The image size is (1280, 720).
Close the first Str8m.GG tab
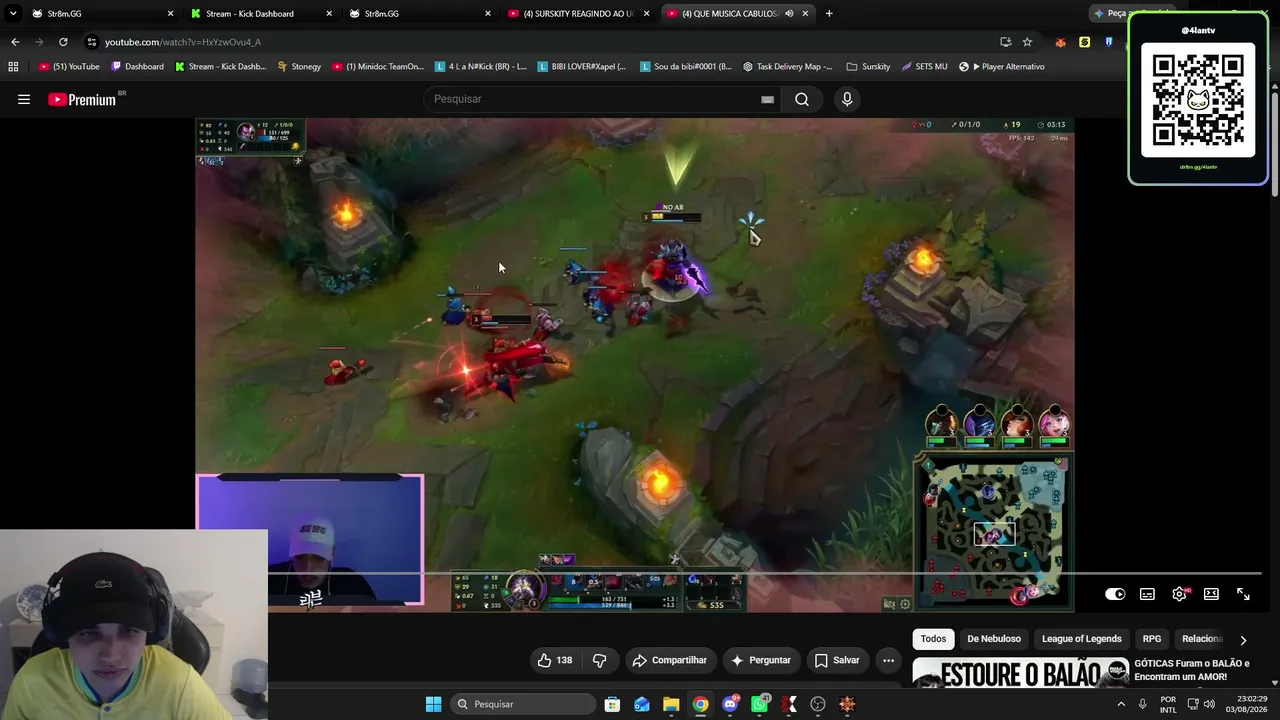point(170,14)
